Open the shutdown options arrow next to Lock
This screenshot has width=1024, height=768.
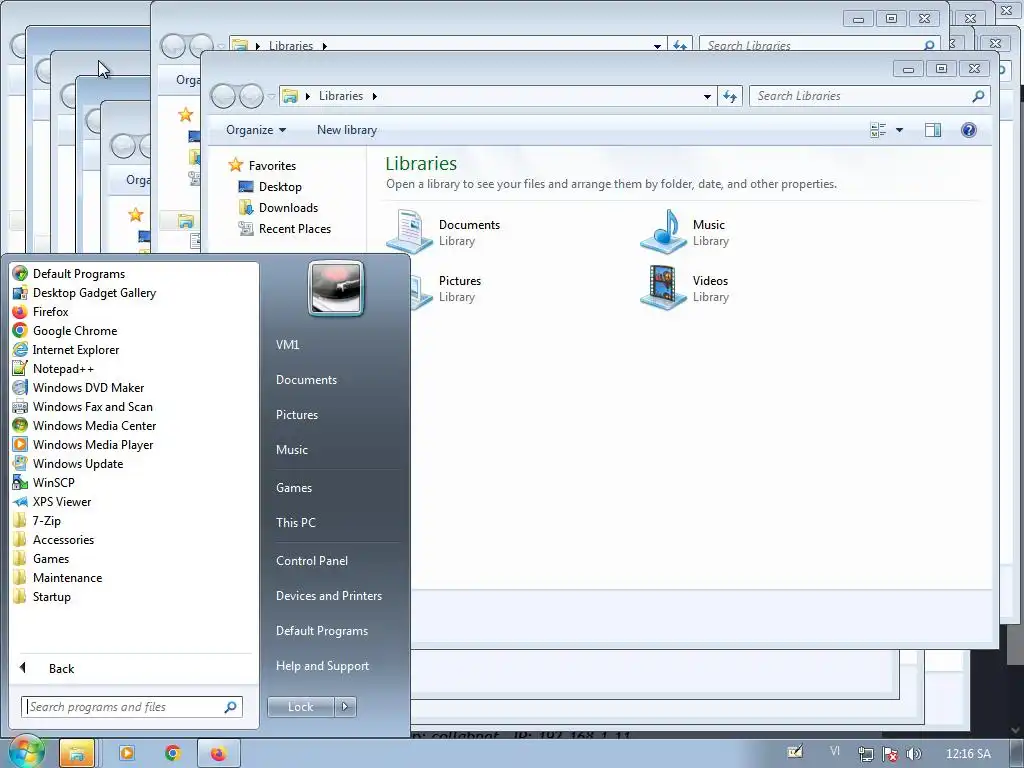345,707
